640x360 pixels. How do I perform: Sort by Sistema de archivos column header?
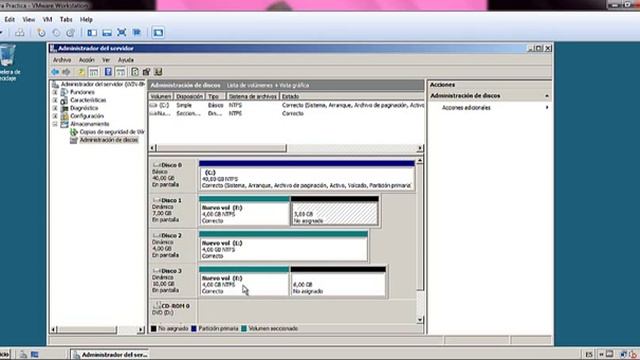pyautogui.click(x=252, y=96)
